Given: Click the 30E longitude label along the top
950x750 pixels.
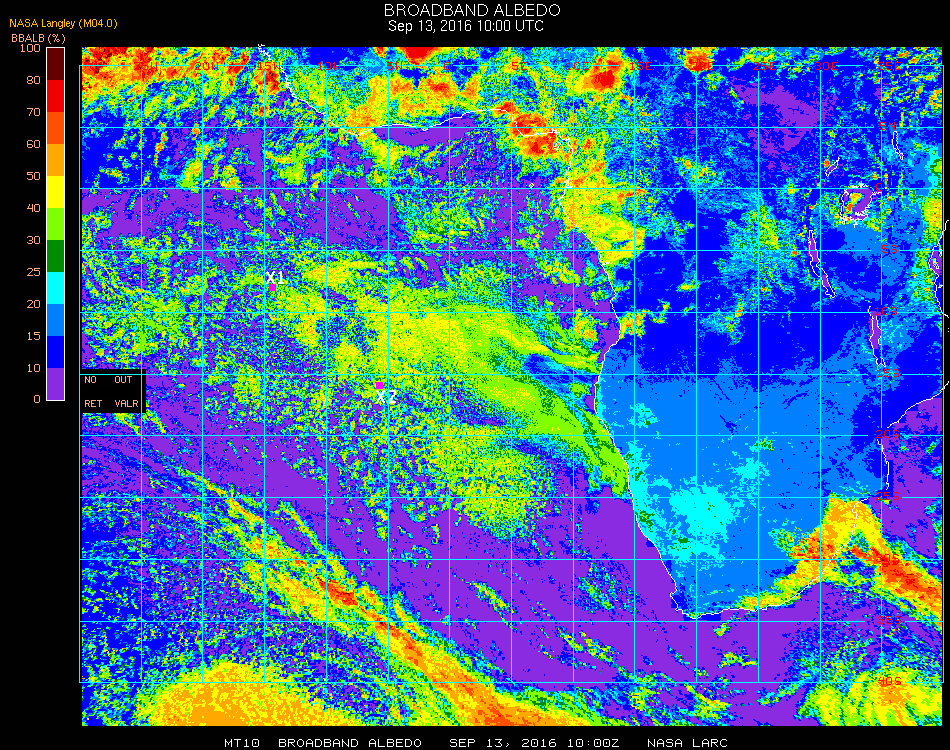Looking at the screenshot, I should point(826,66).
